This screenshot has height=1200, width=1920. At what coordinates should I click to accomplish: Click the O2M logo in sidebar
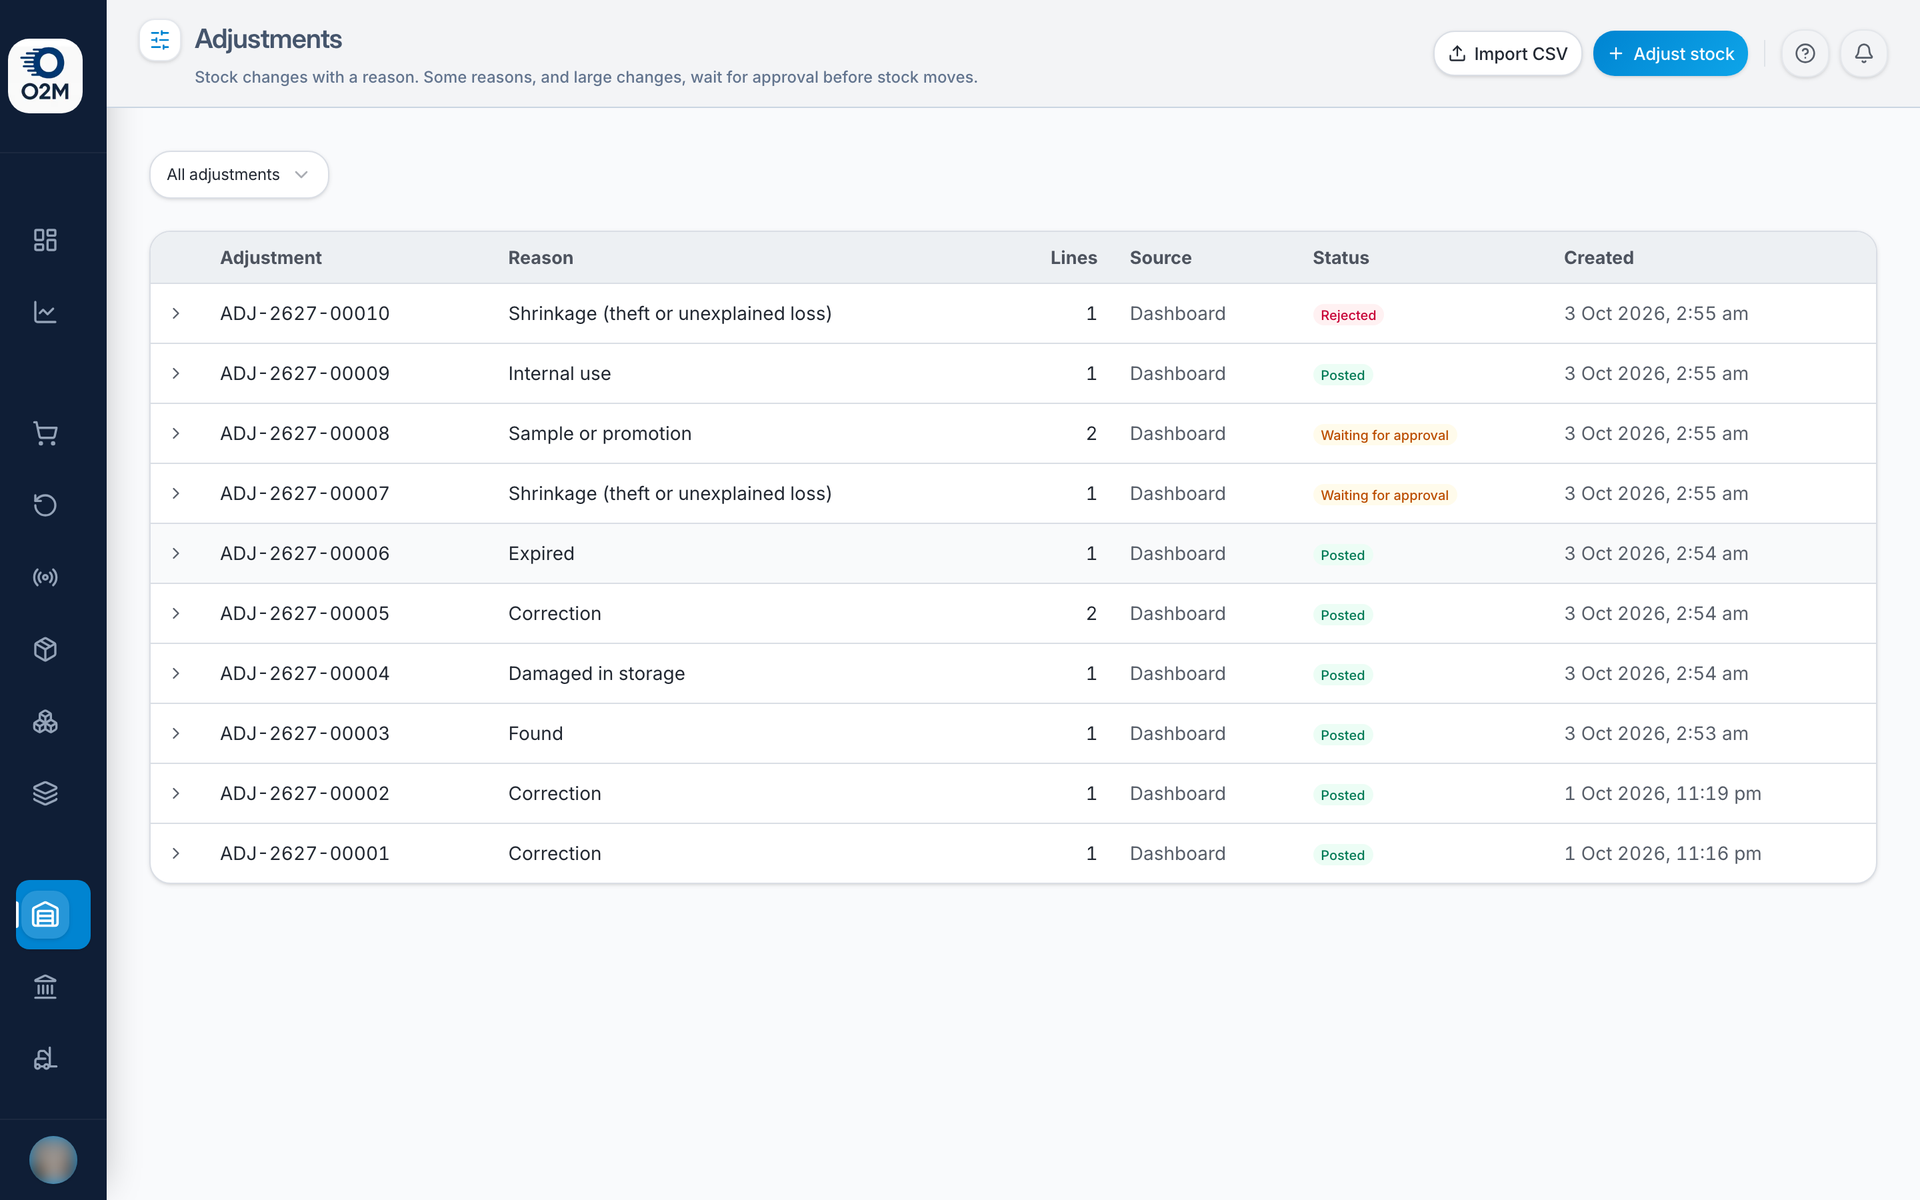pos(45,76)
